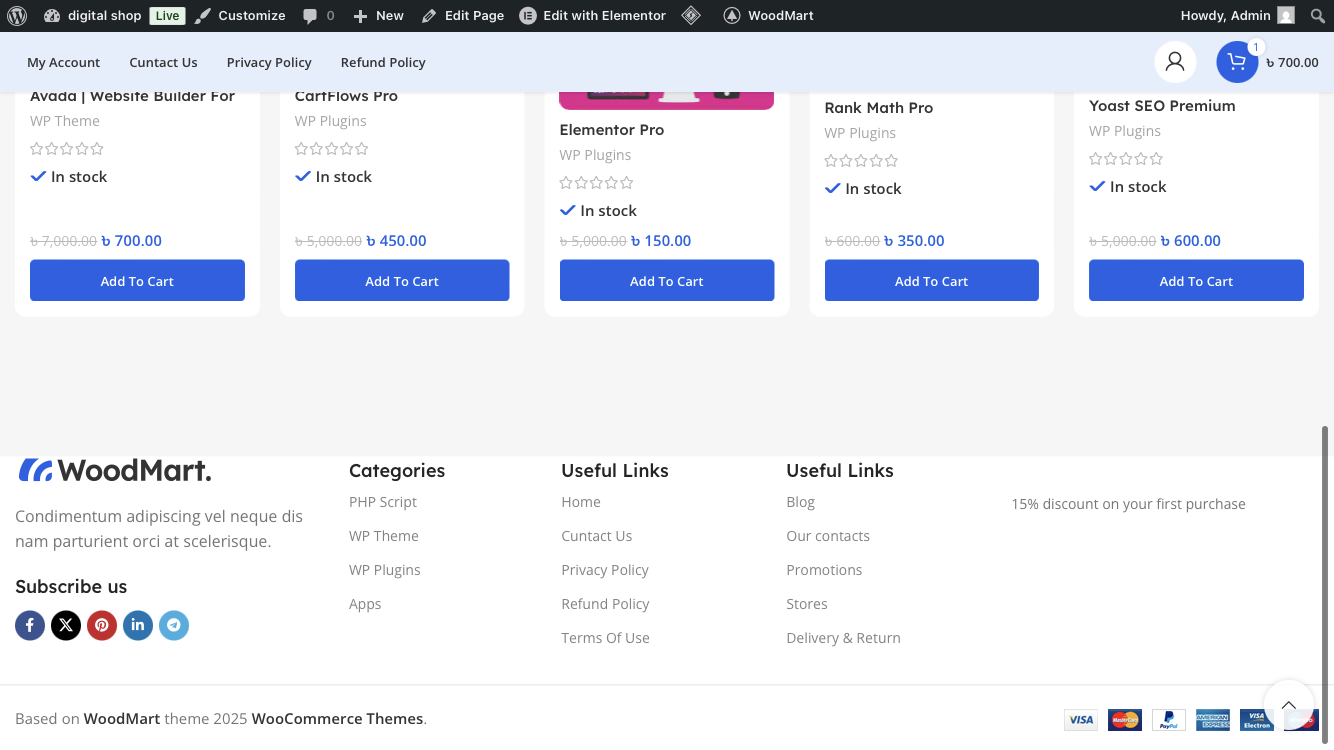This screenshot has height=750, width=1334.
Task: Add Elementor Pro to cart
Action: coord(667,281)
